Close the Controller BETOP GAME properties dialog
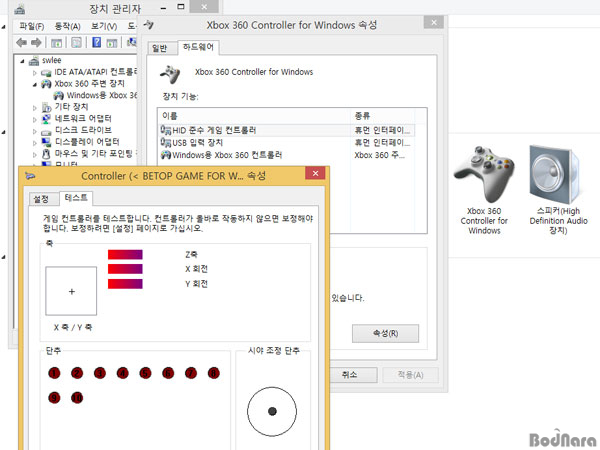 [315, 173]
